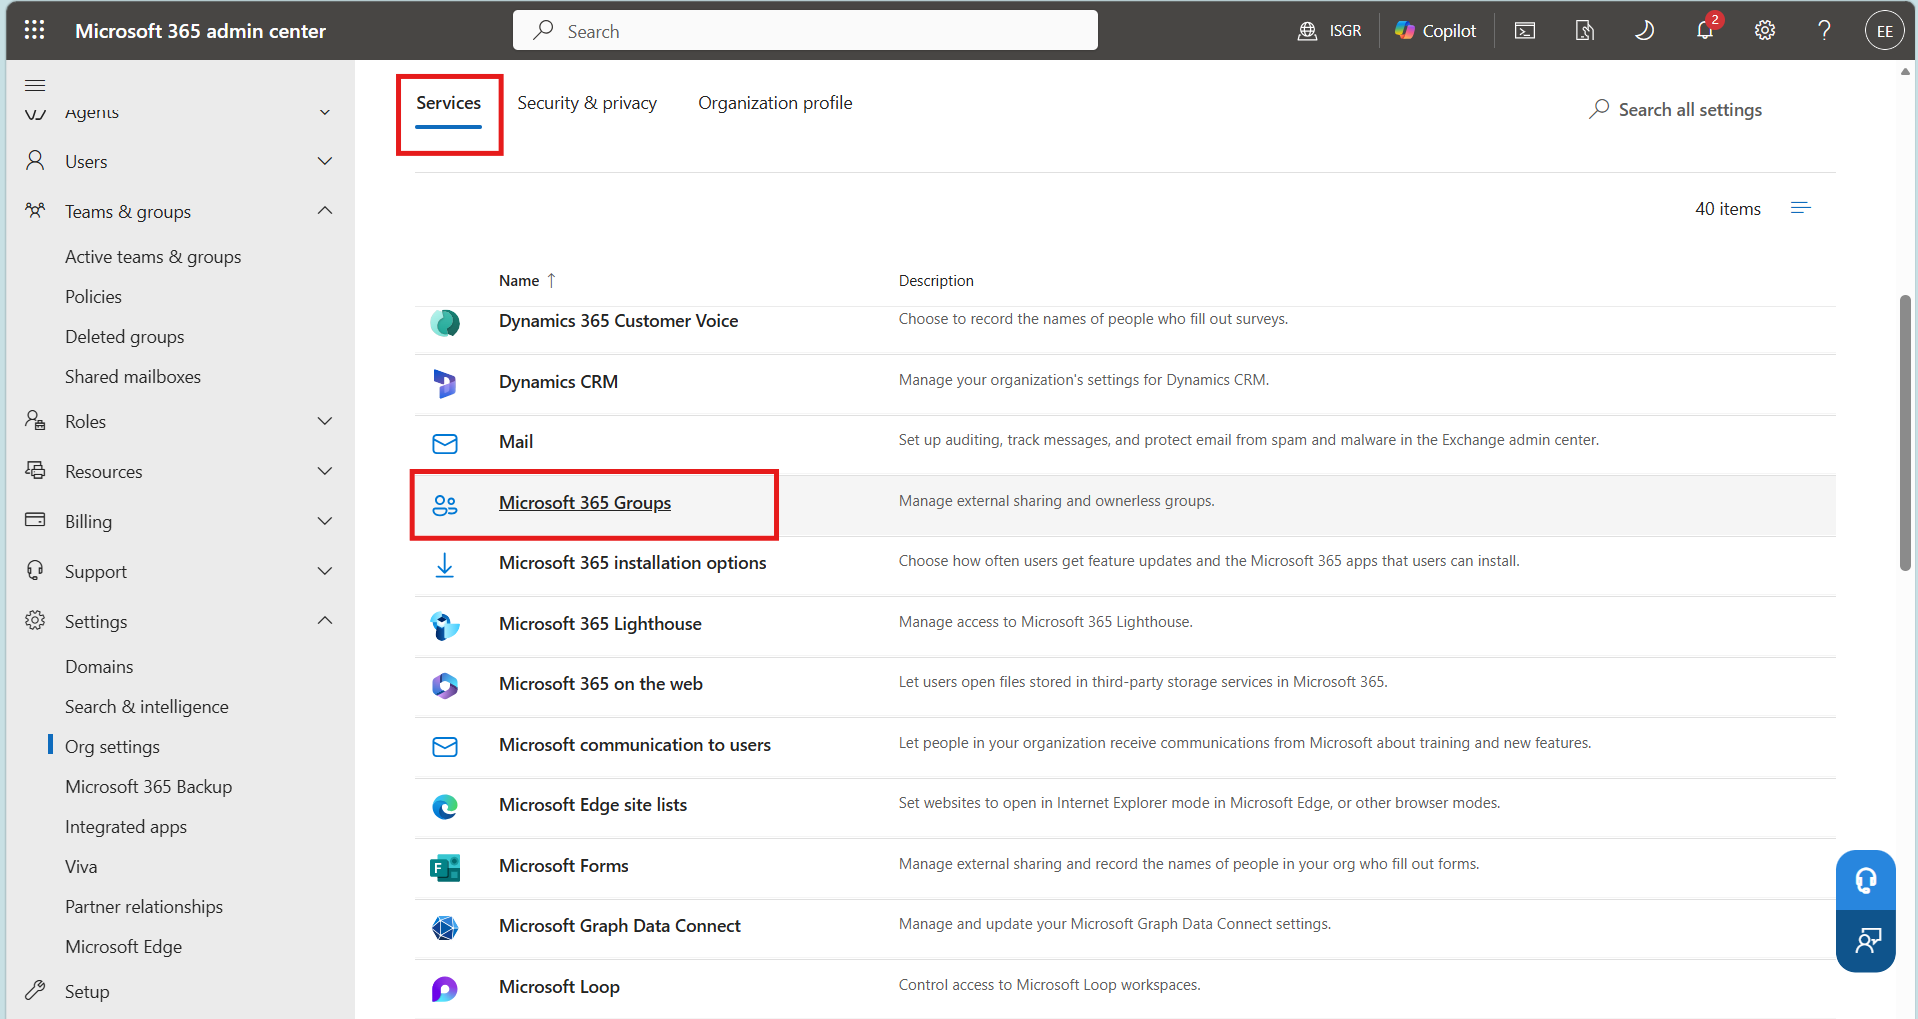
Task: Collapse the Teams & groups section
Action: [180, 211]
